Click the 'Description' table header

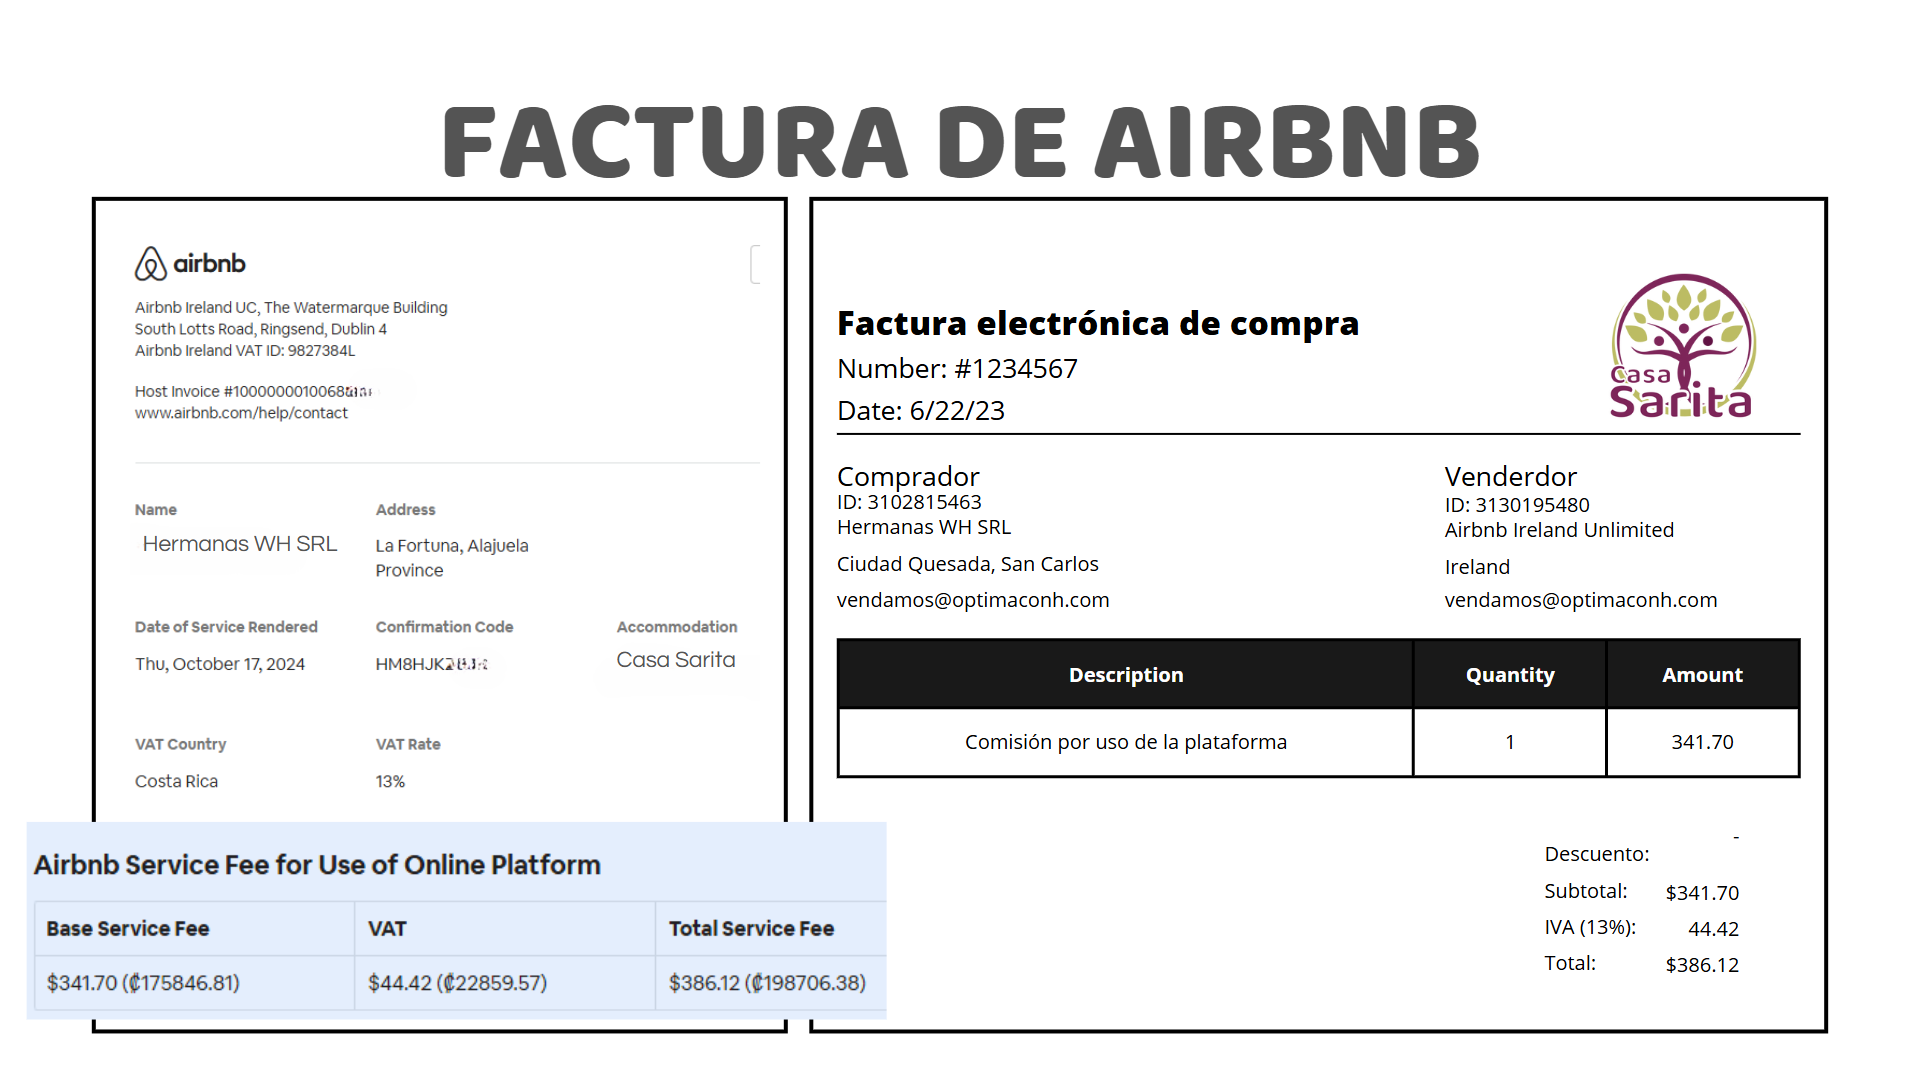coord(1126,675)
